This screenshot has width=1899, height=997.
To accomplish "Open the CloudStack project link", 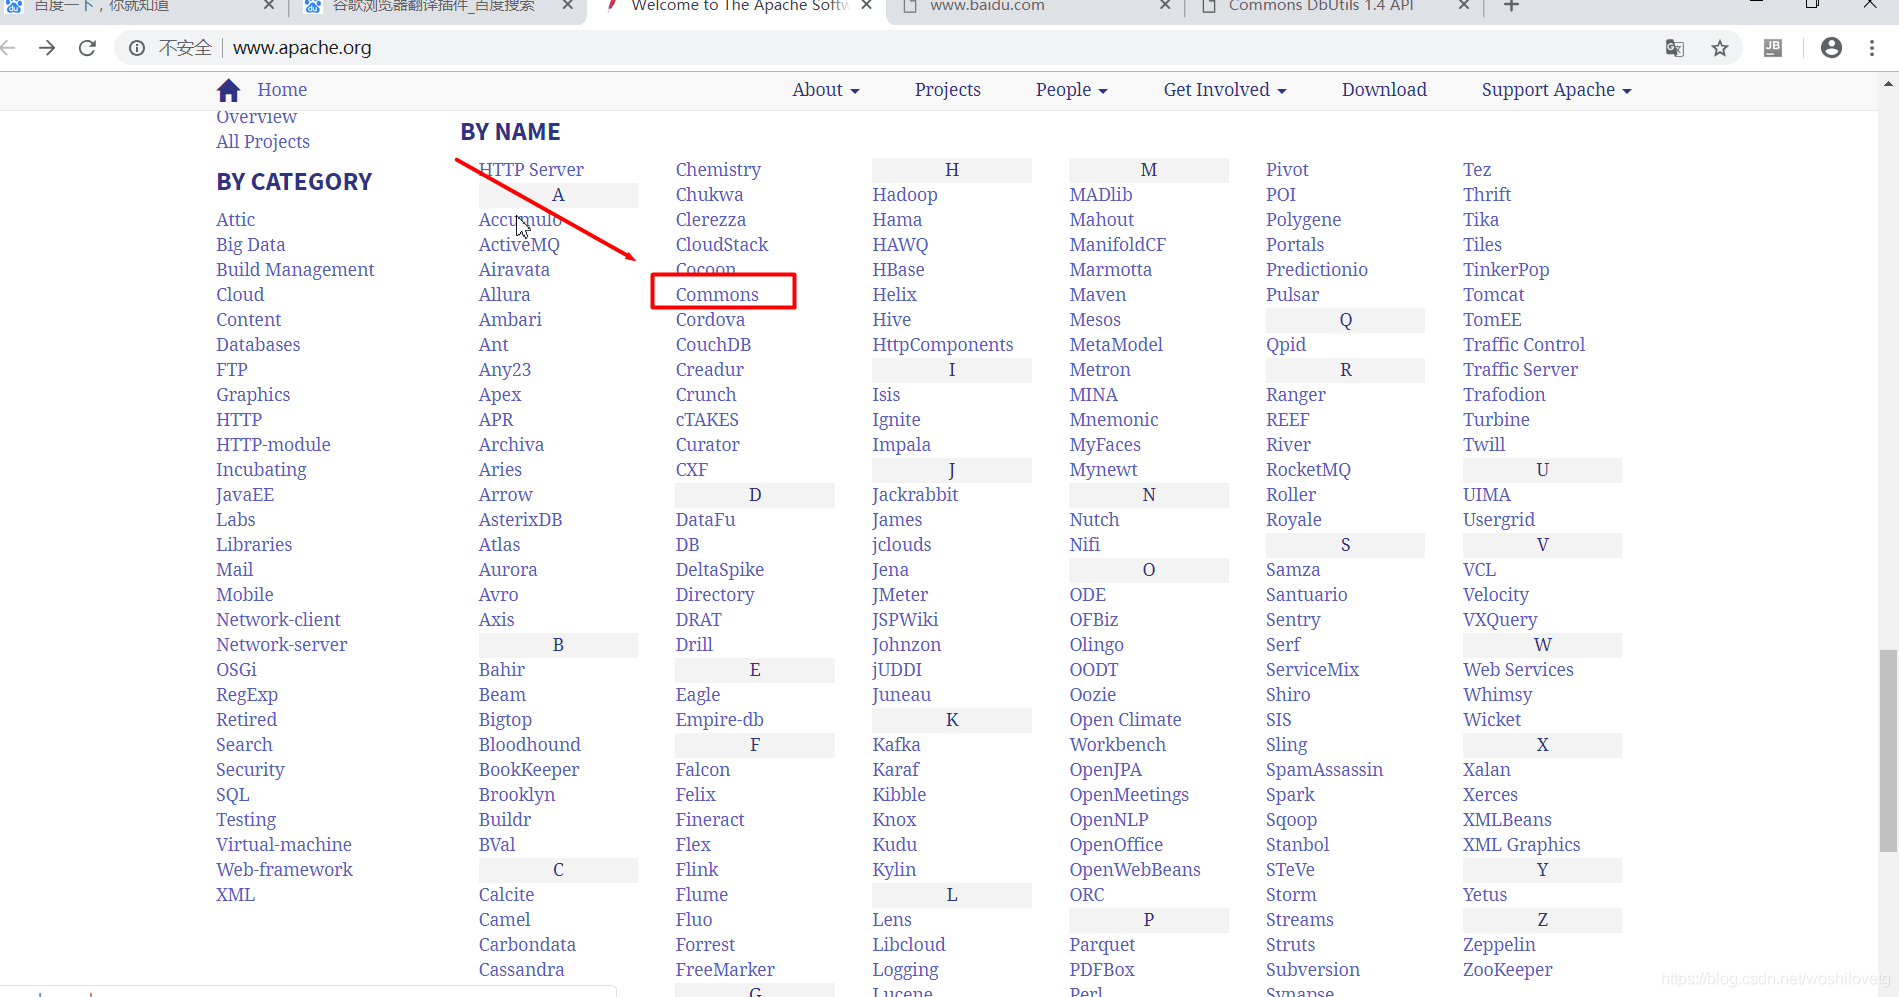I will click(722, 245).
